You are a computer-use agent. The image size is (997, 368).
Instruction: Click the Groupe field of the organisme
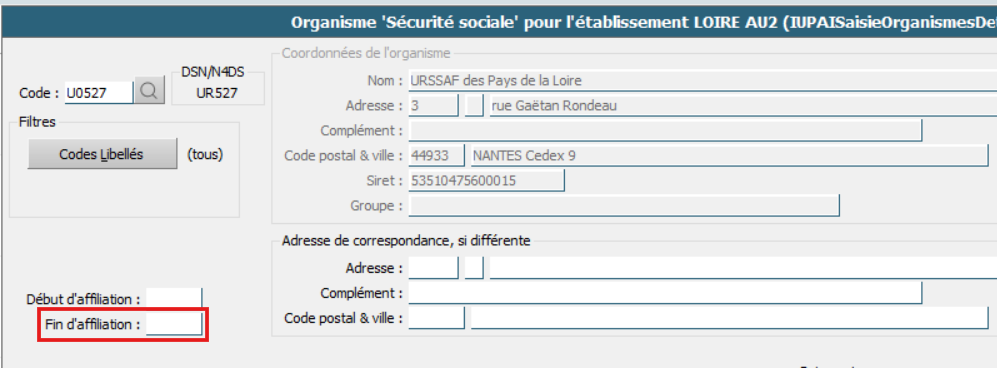pos(624,206)
